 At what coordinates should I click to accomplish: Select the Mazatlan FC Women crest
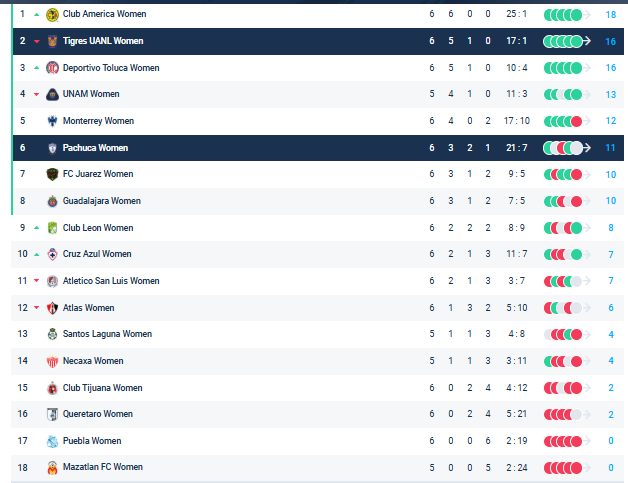tap(52, 467)
